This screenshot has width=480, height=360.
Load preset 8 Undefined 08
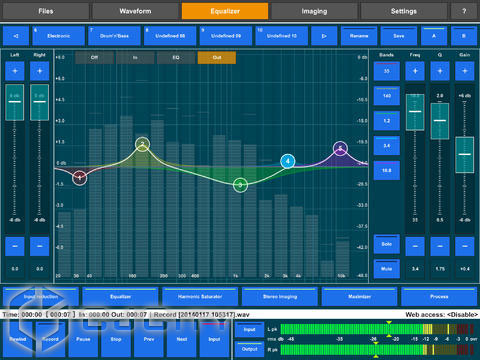tap(170, 36)
